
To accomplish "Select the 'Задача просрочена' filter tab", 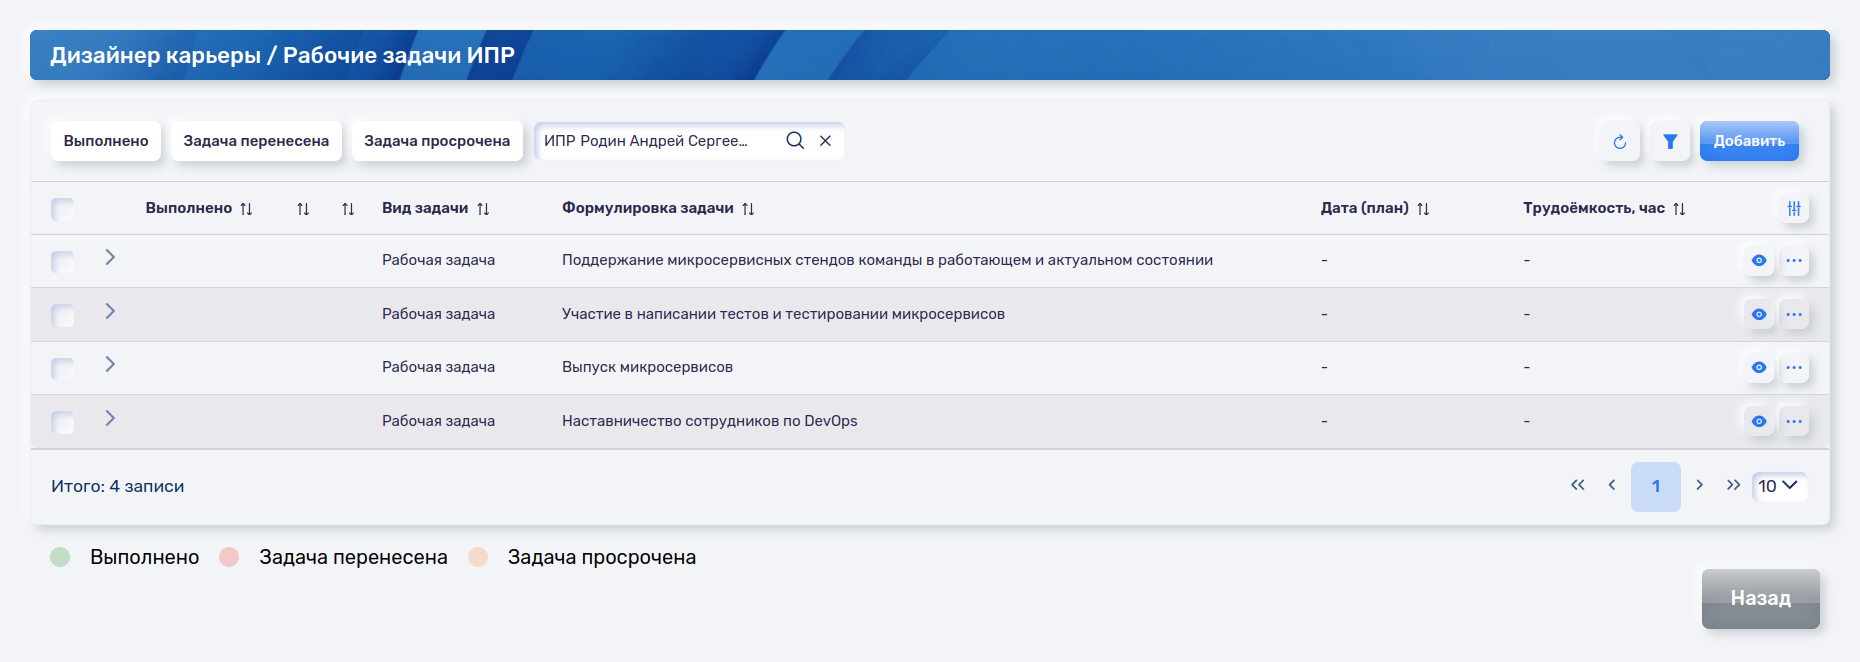I will click(436, 141).
